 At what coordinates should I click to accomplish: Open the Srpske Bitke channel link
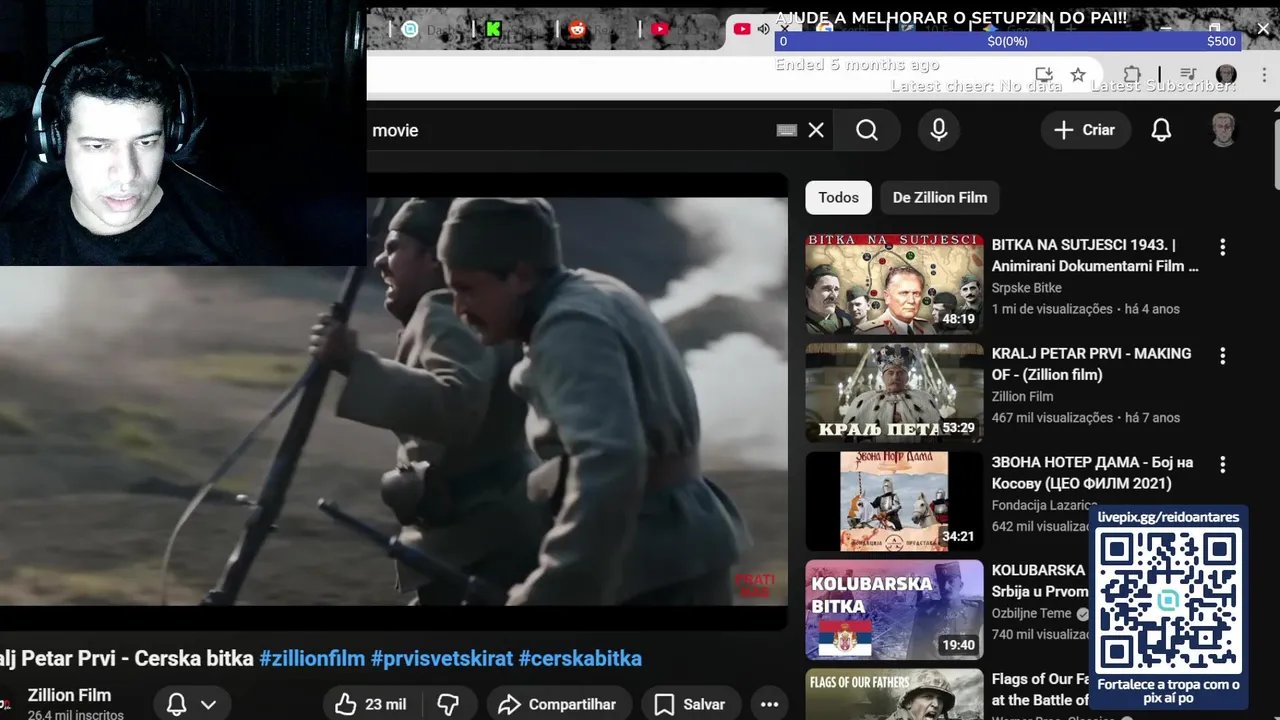pyautogui.click(x=1027, y=288)
